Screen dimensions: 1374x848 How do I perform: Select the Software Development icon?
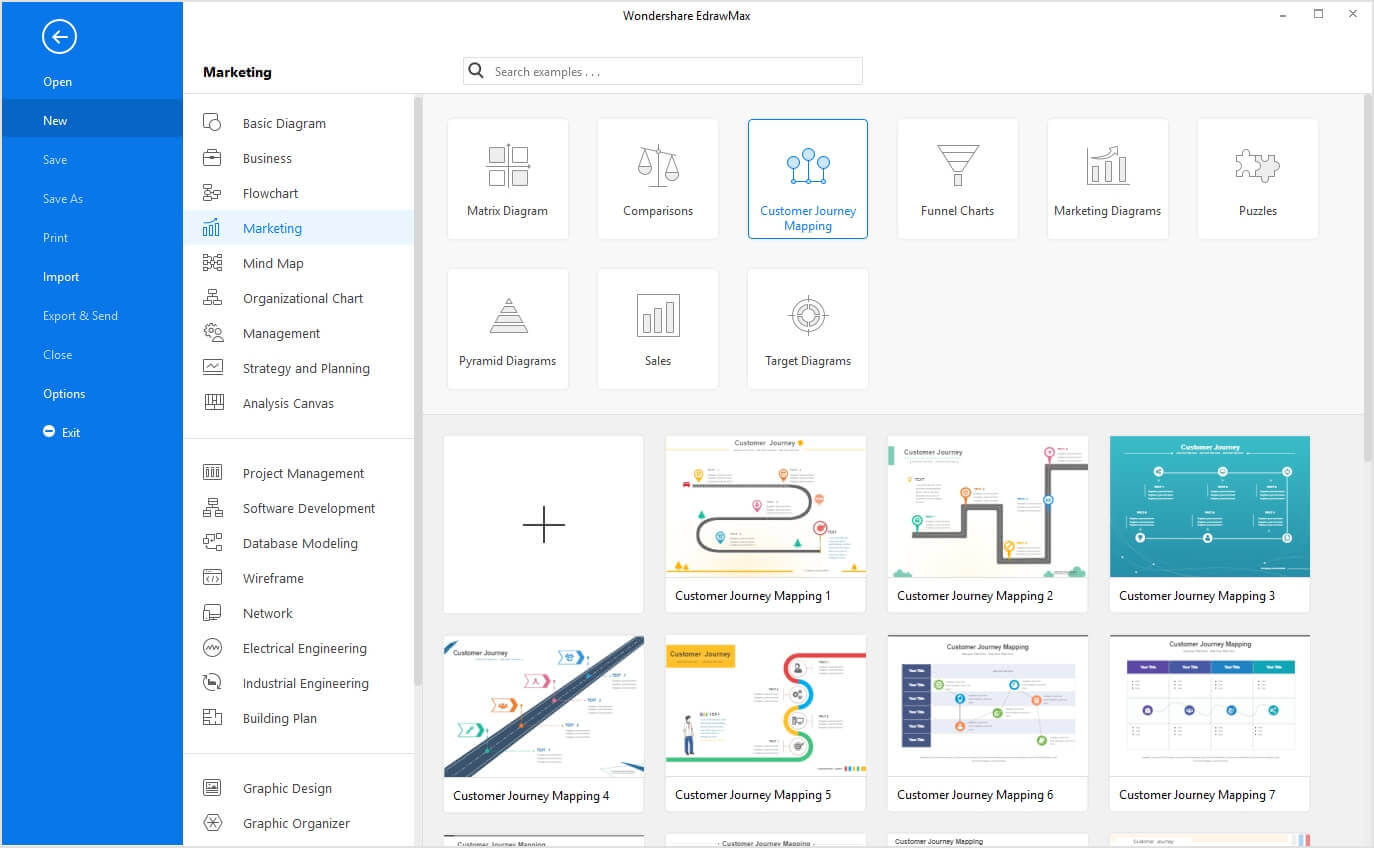(x=212, y=508)
